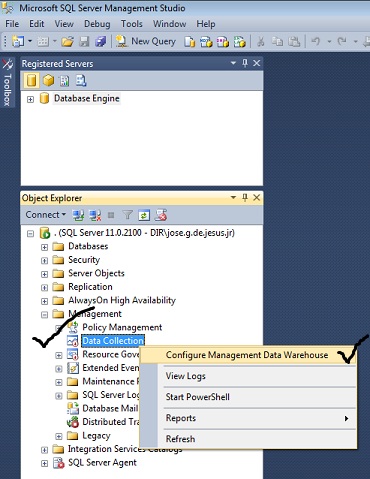Collapse the SQL Server 11.0.2100 node
Viewport: 370px width, 479px height.
tap(30, 234)
